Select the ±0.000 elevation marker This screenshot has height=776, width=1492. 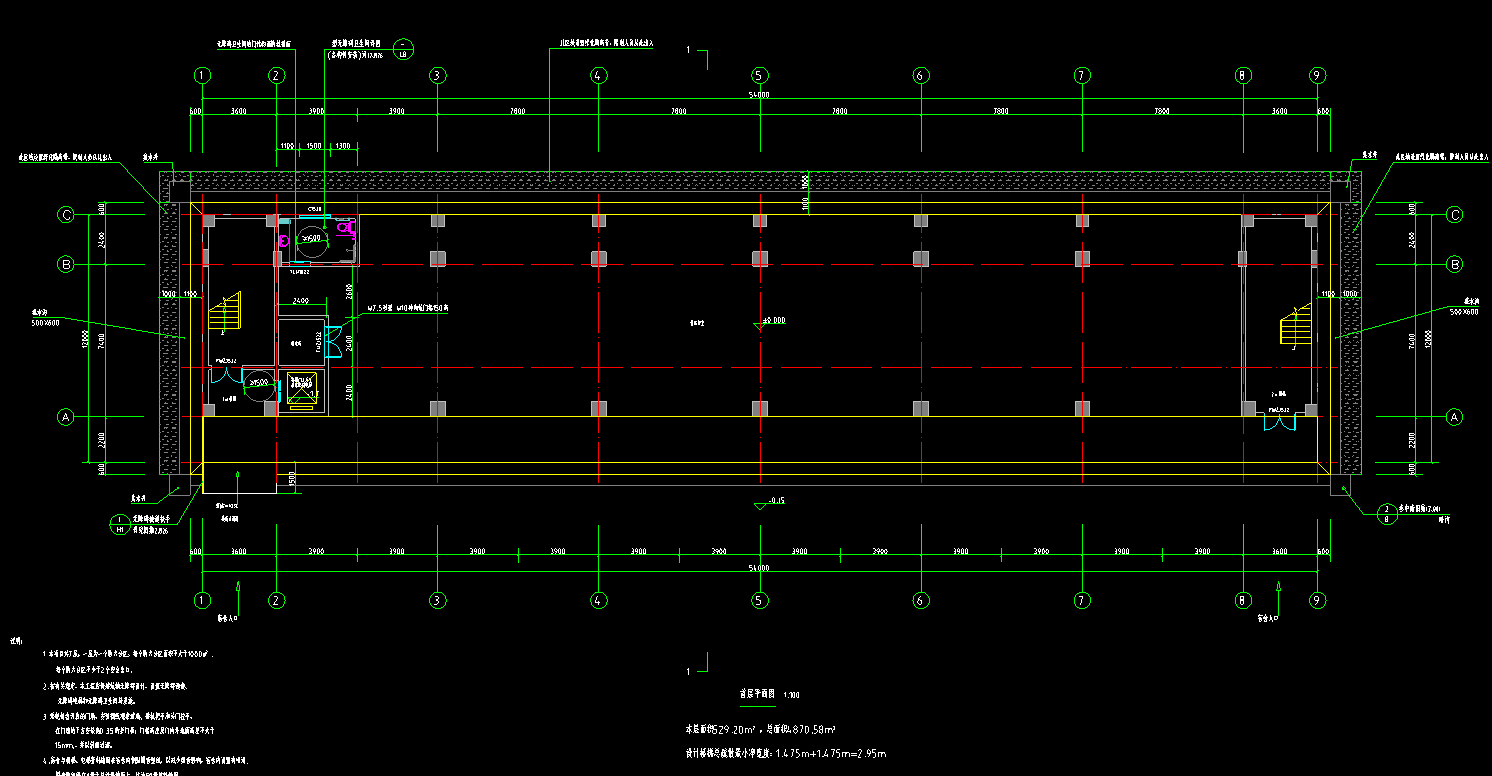[772, 321]
